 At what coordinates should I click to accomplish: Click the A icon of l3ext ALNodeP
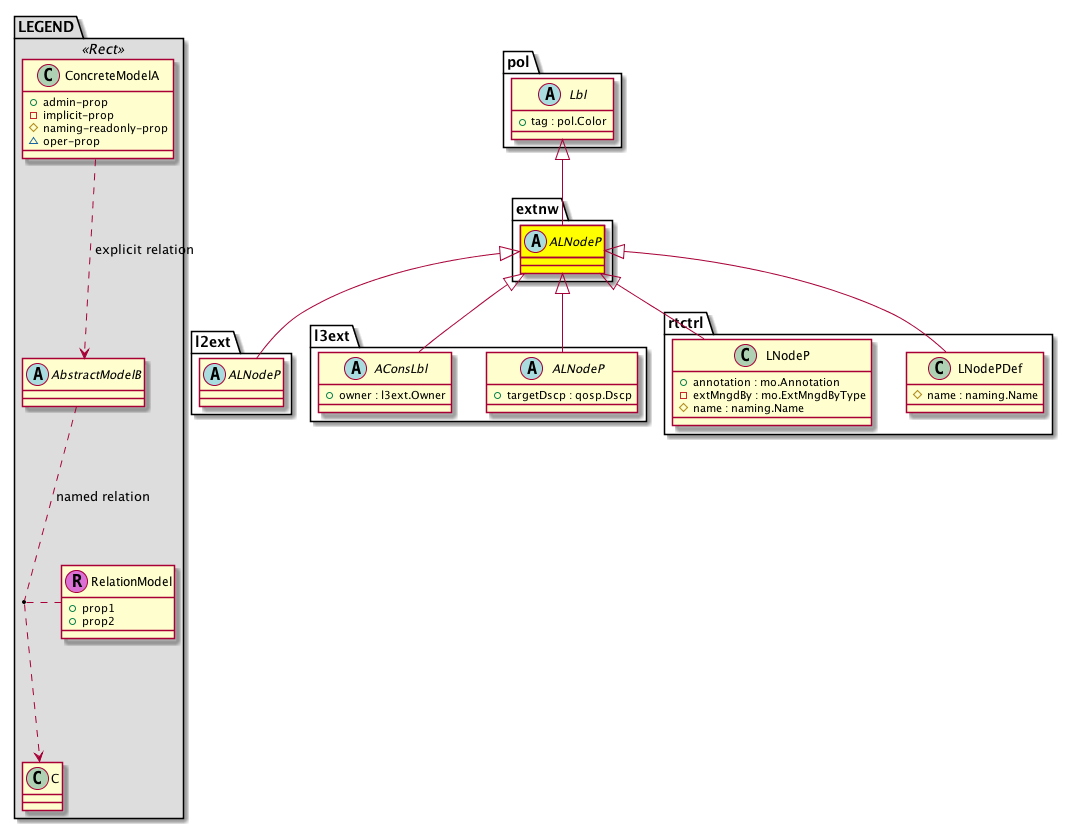tap(503, 368)
